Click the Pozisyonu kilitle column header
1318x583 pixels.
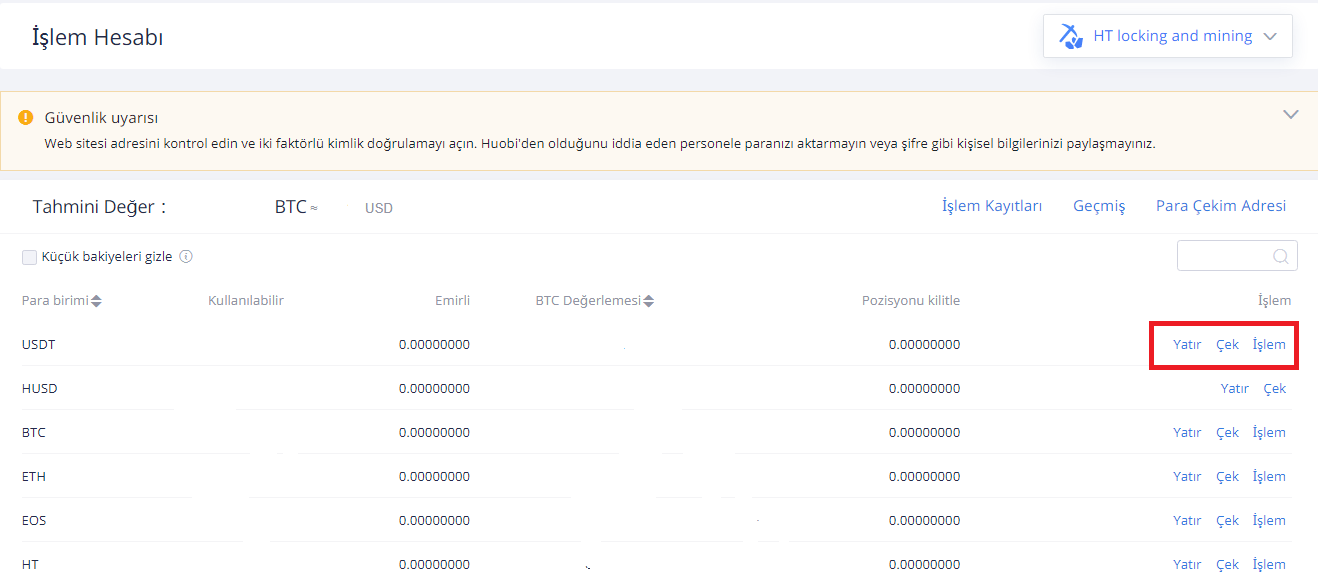(911, 301)
